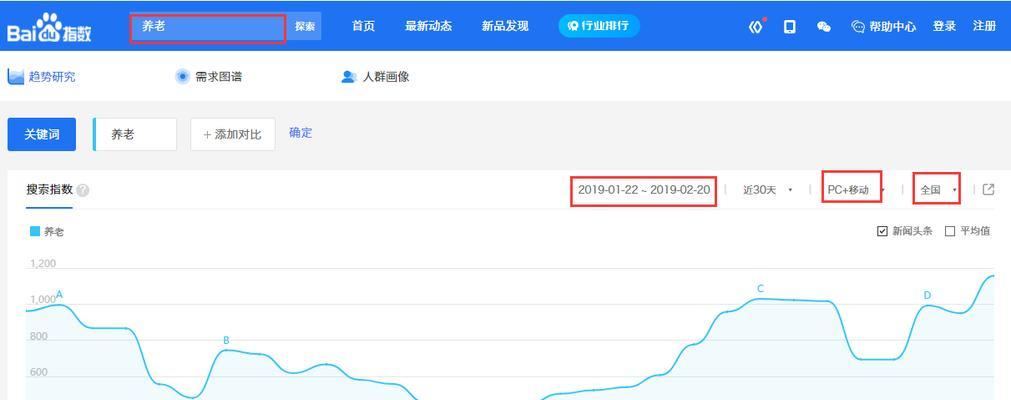This screenshot has height=400, width=1011.
Task: Focus the search box containing 养老
Action: click(x=208, y=28)
